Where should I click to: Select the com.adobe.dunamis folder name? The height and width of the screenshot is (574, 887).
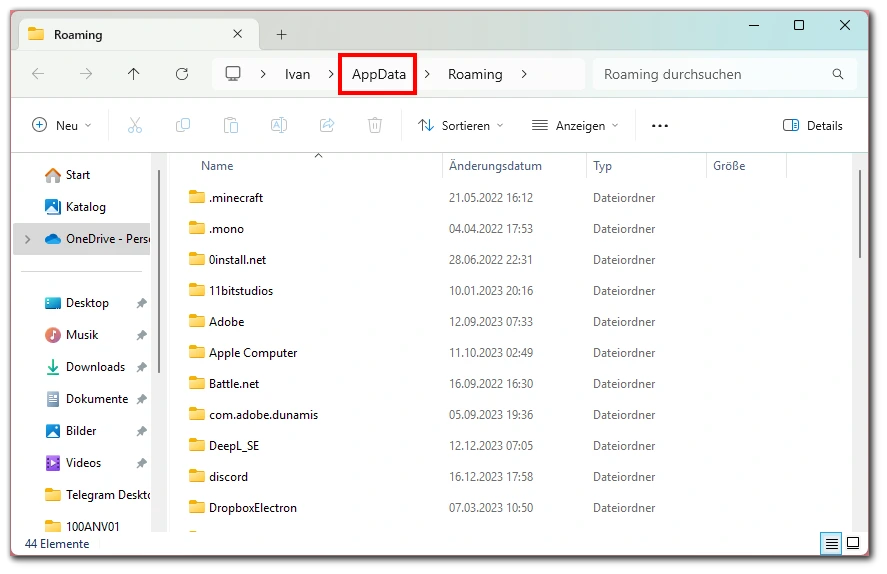[264, 415]
